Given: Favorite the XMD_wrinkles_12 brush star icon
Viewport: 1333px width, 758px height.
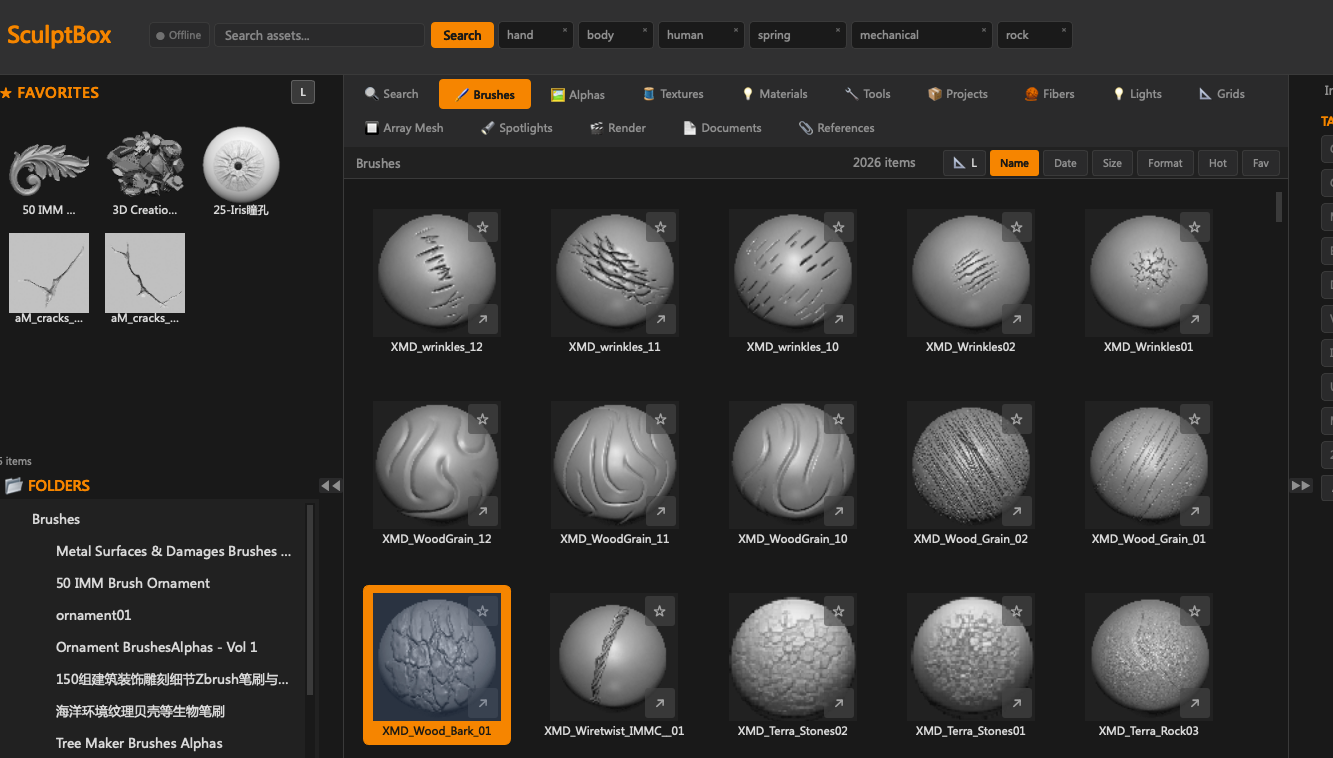Looking at the screenshot, I should (482, 227).
